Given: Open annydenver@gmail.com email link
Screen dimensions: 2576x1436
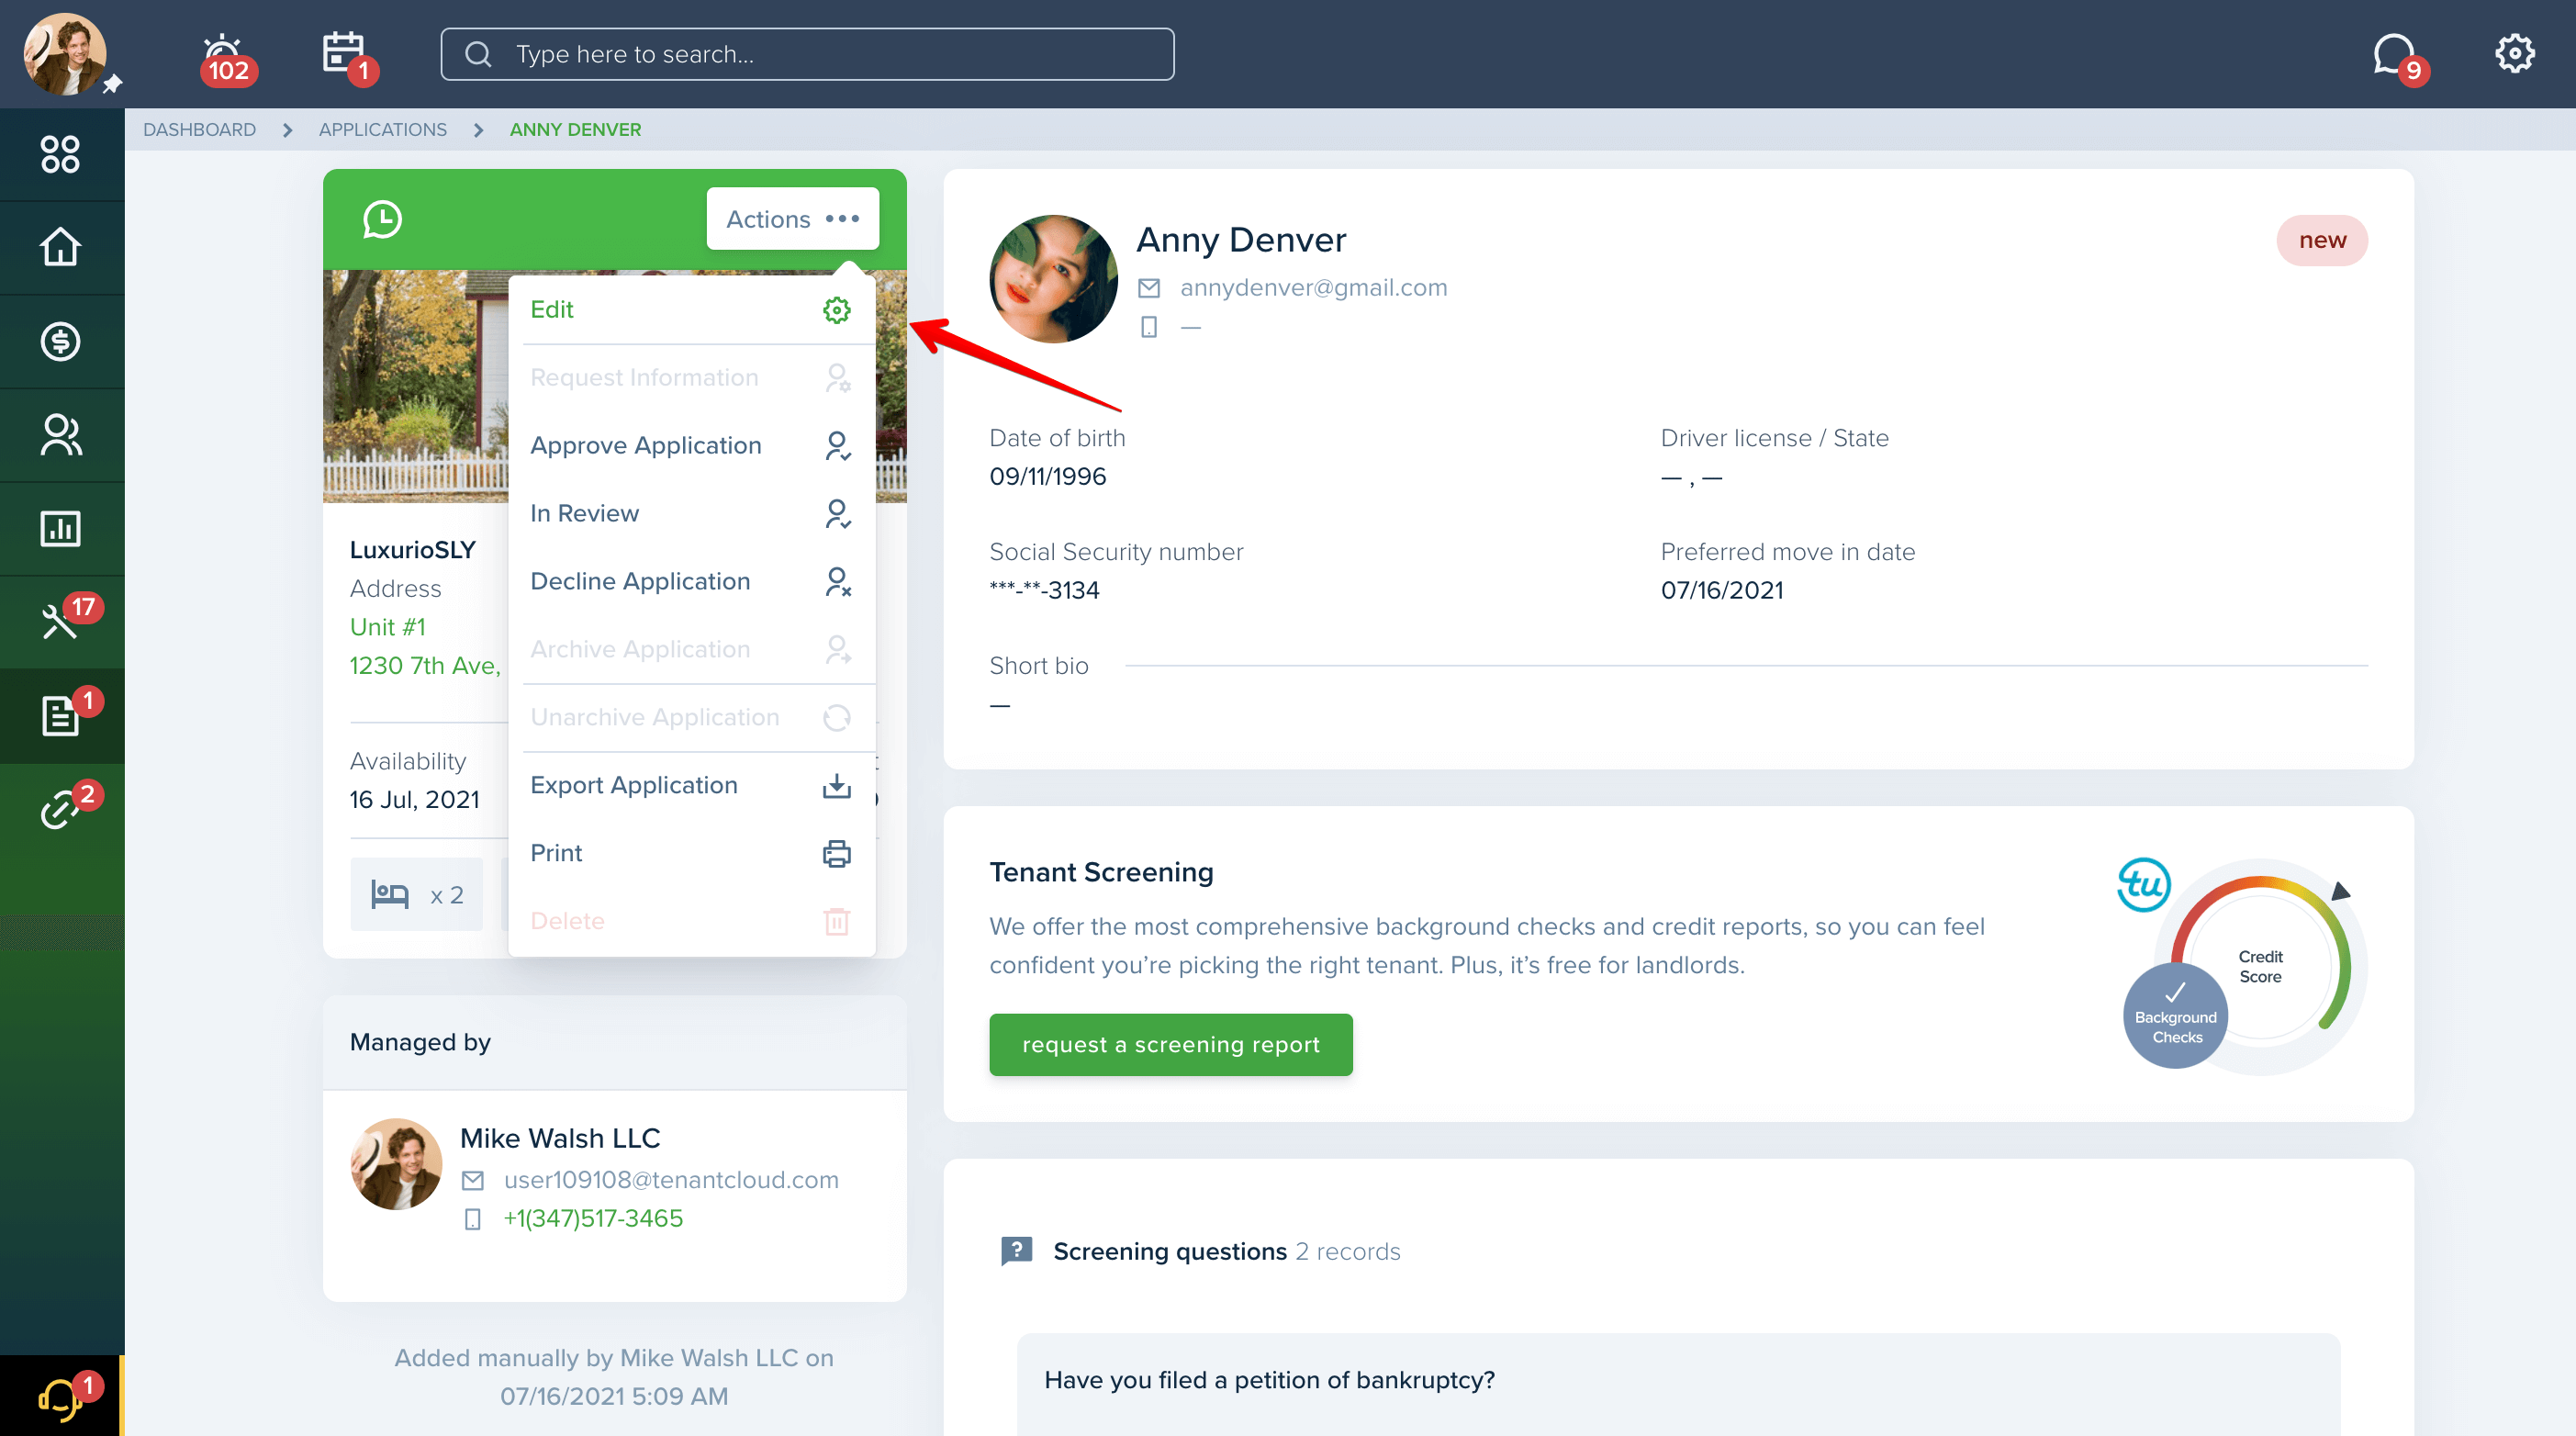Looking at the screenshot, I should [1313, 288].
